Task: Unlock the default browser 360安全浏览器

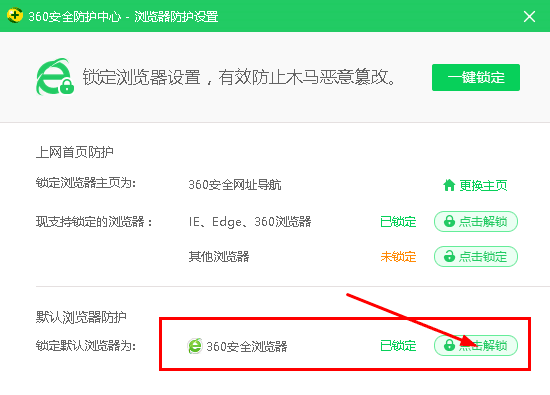Action: click(476, 346)
